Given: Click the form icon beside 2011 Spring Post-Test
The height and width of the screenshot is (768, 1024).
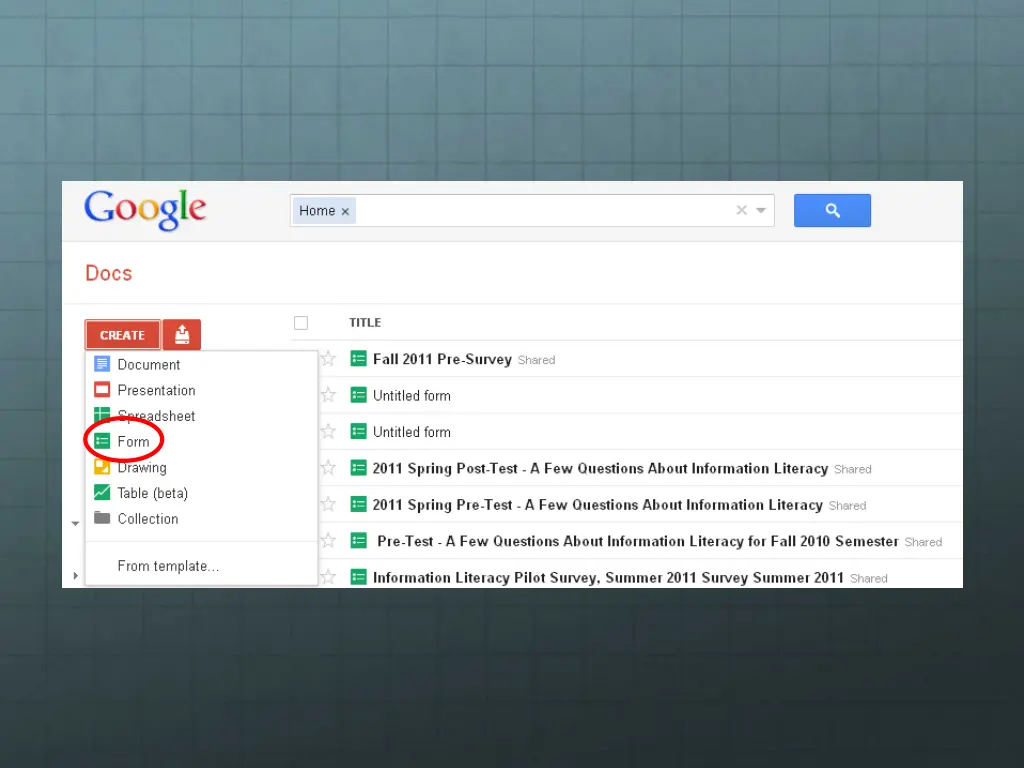Looking at the screenshot, I should (359, 468).
